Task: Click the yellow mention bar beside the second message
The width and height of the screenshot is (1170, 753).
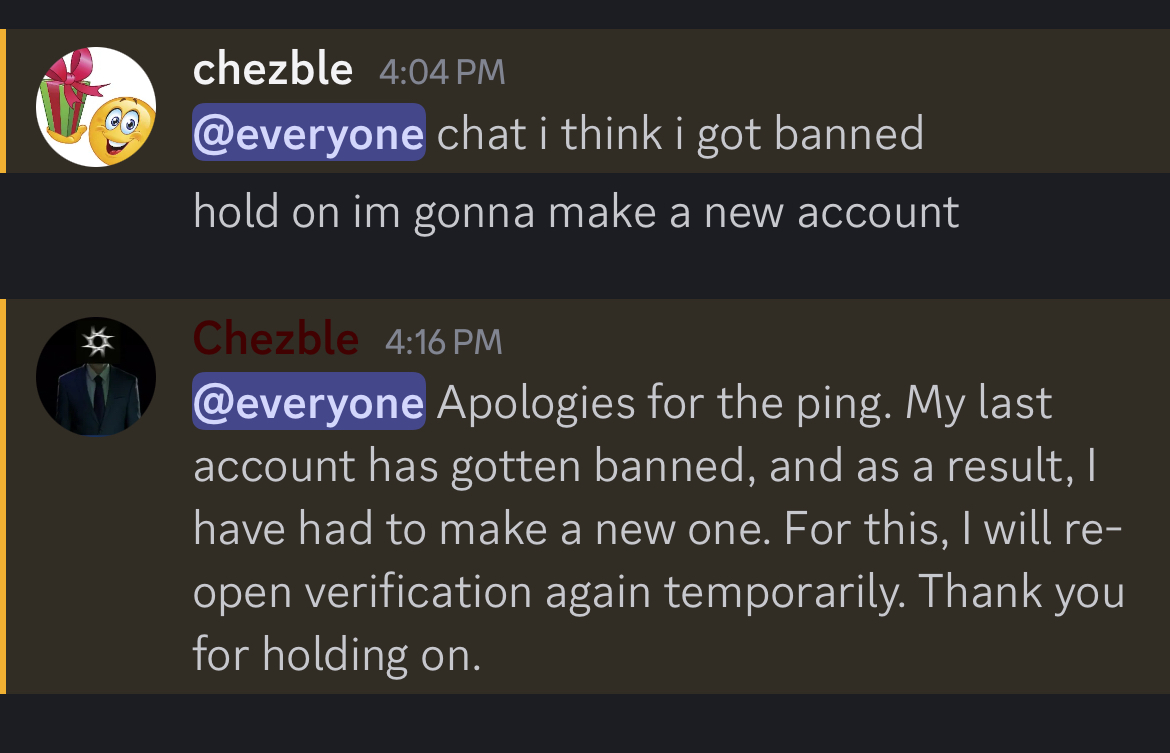Action: tap(3, 496)
